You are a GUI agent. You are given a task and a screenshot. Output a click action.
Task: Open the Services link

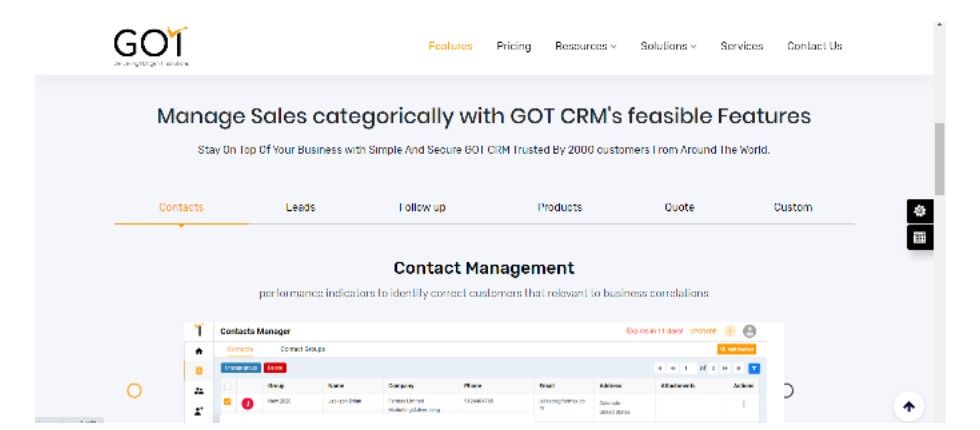point(741,46)
